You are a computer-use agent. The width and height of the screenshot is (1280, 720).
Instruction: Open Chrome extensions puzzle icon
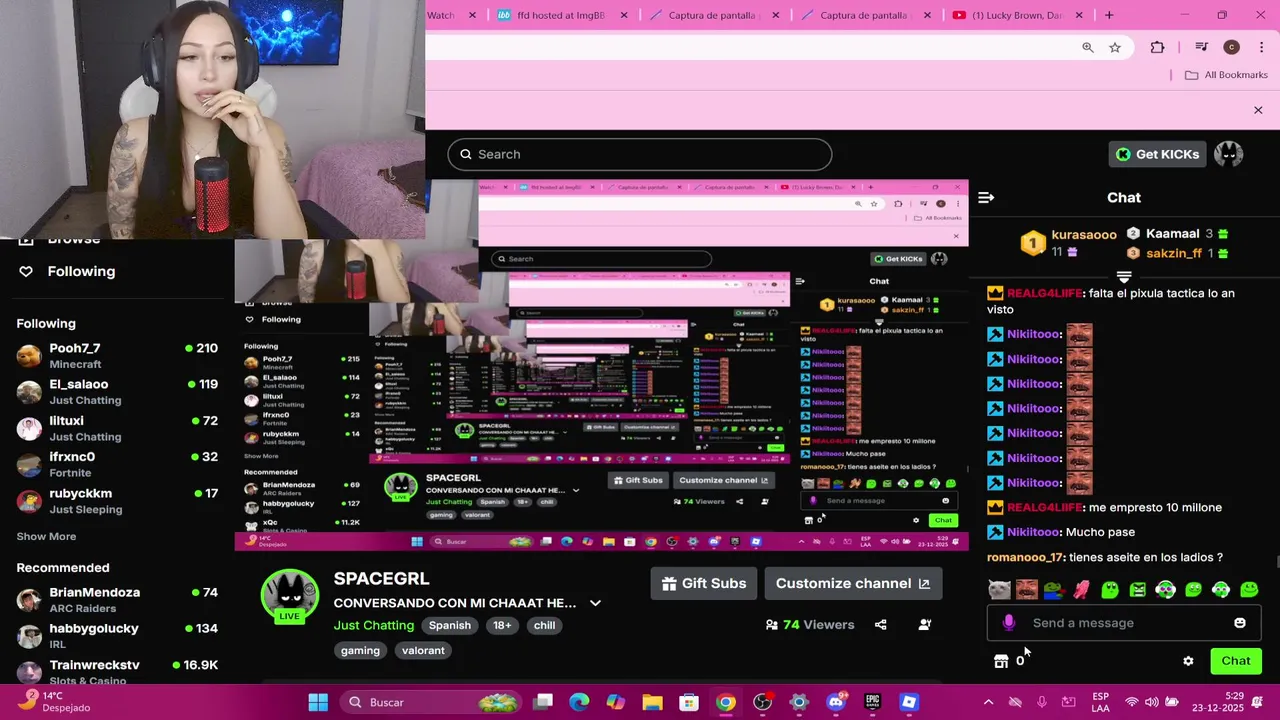coord(1158,47)
